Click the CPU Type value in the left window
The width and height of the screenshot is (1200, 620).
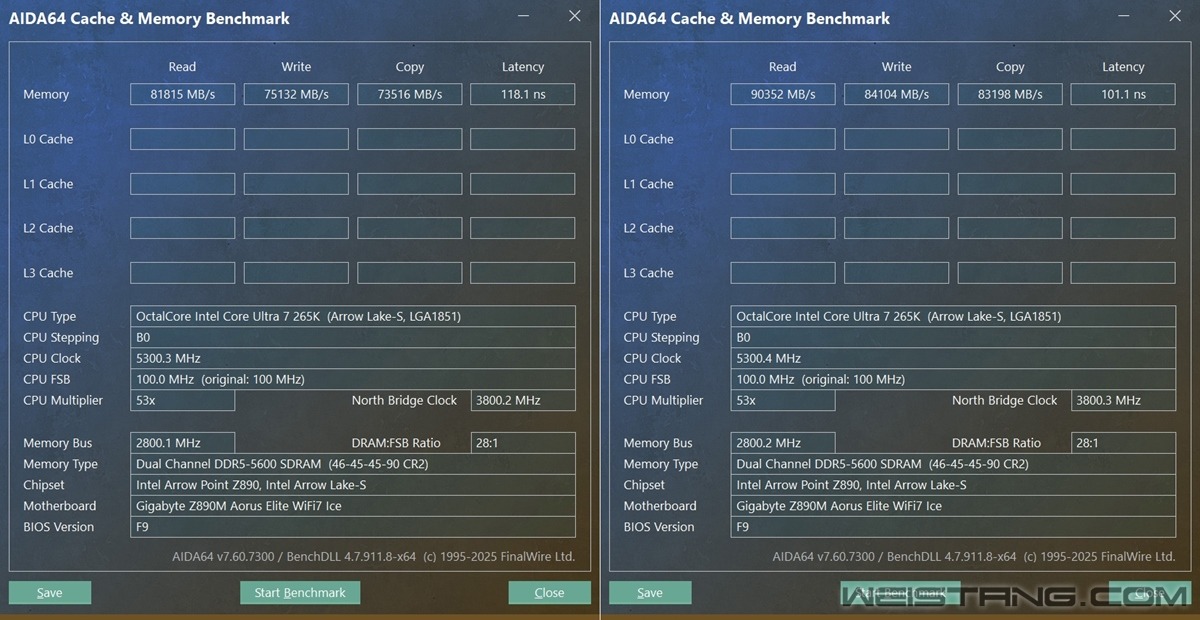pyautogui.click(x=353, y=316)
